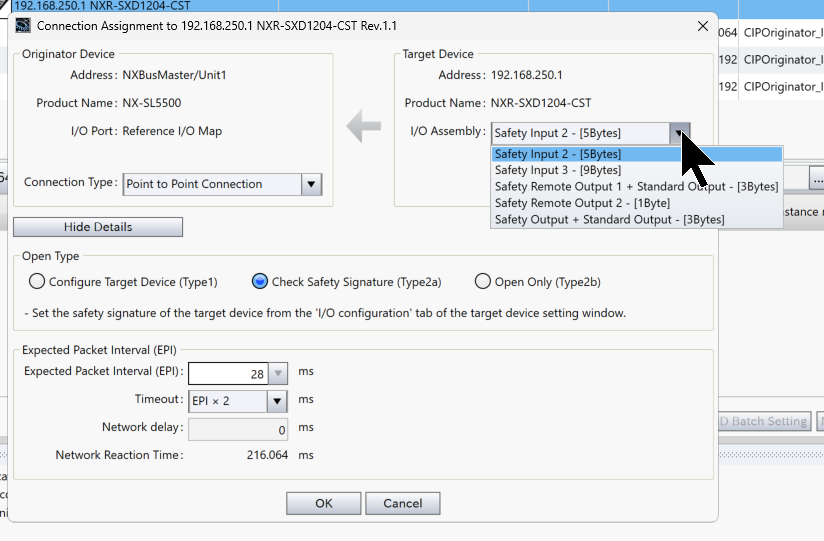This screenshot has width=824, height=541.
Task: Open the Connection Type dropdown
Action: point(311,185)
